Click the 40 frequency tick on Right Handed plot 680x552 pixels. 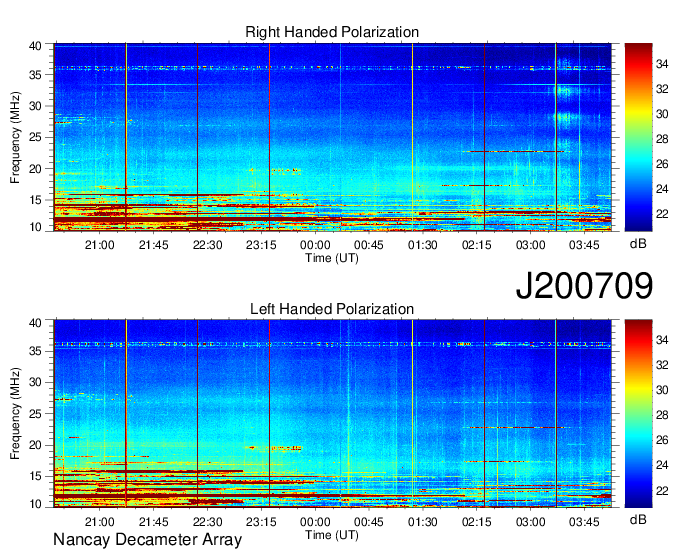[35, 46]
